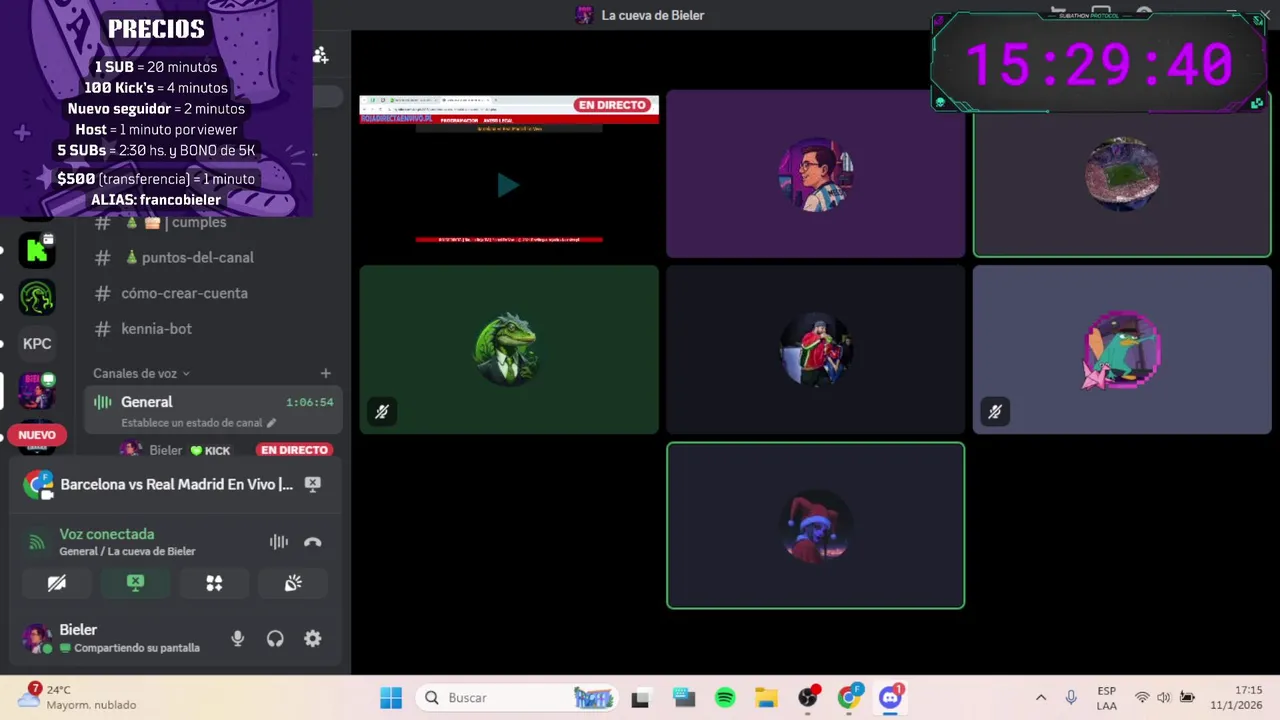Screen dimensions: 1280x720
Task: Select lizard in suit avatar tile
Action: [509, 349]
